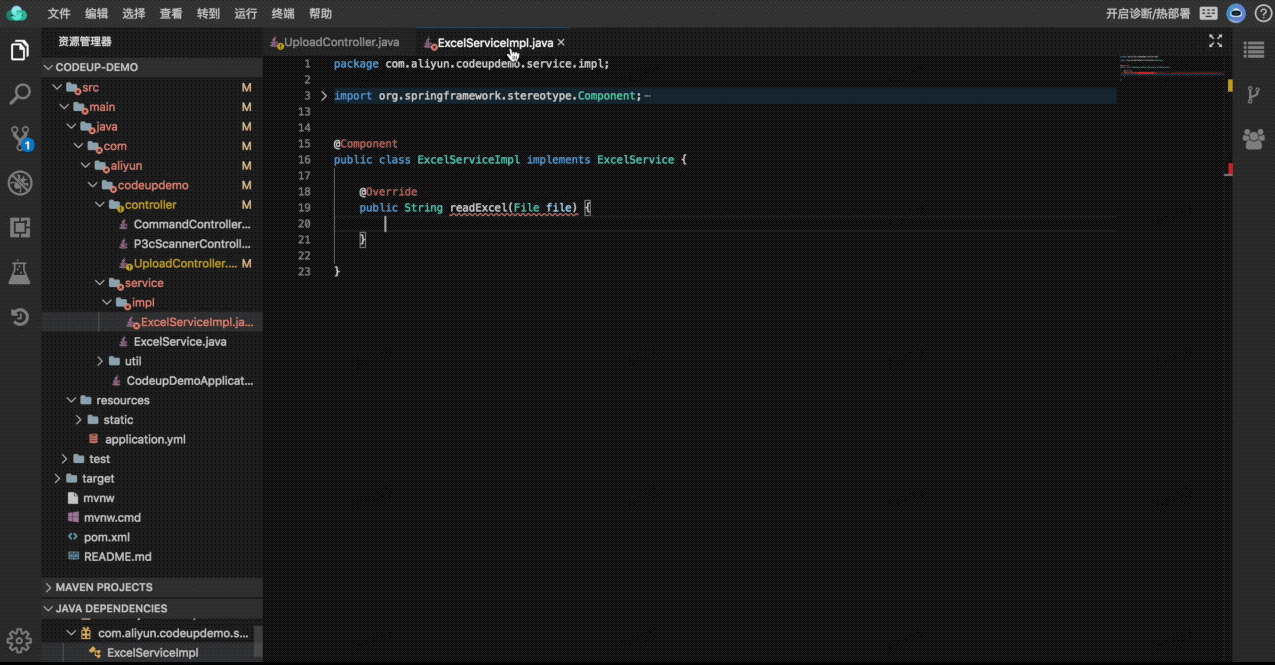The image size is (1275, 665).
Task: Open the 转到 menu
Action: [208, 14]
